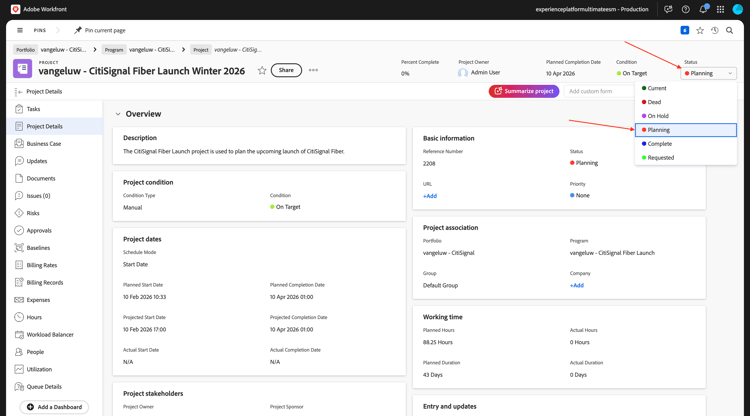
Task: Pin current page
Action: tap(100, 30)
